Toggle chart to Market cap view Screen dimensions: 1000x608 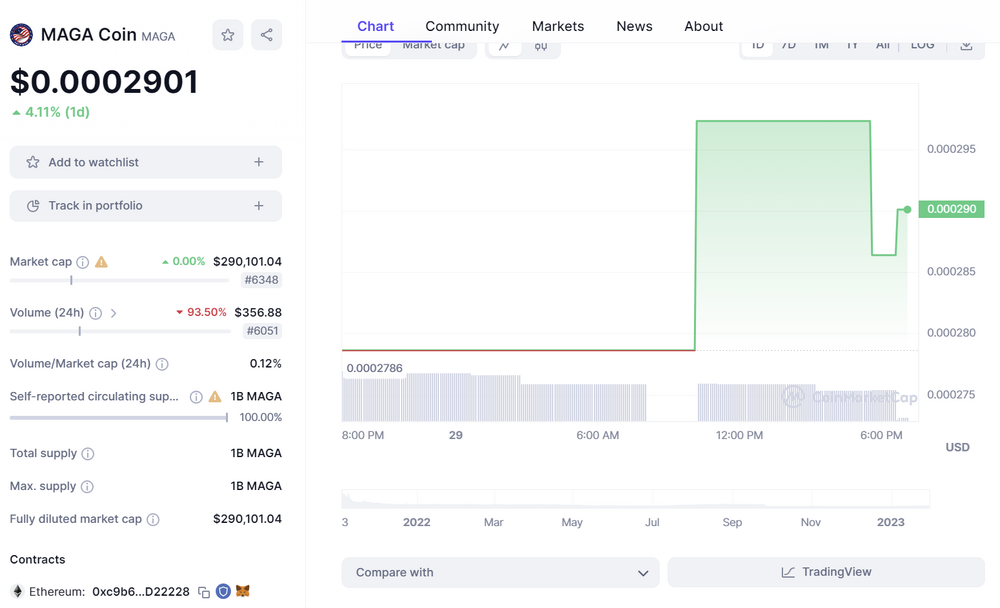(433, 46)
